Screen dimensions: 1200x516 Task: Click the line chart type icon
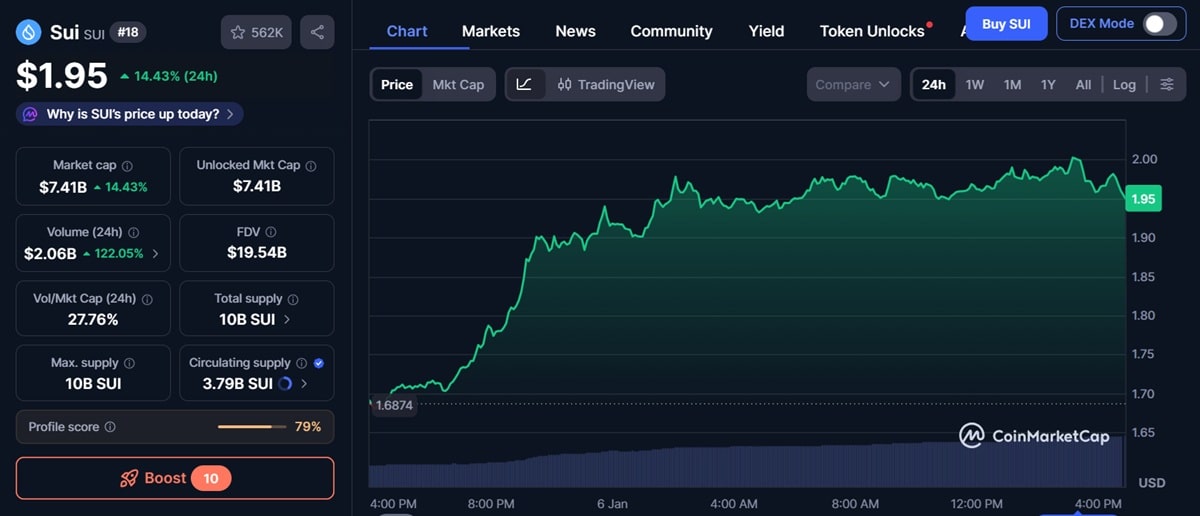pos(524,85)
